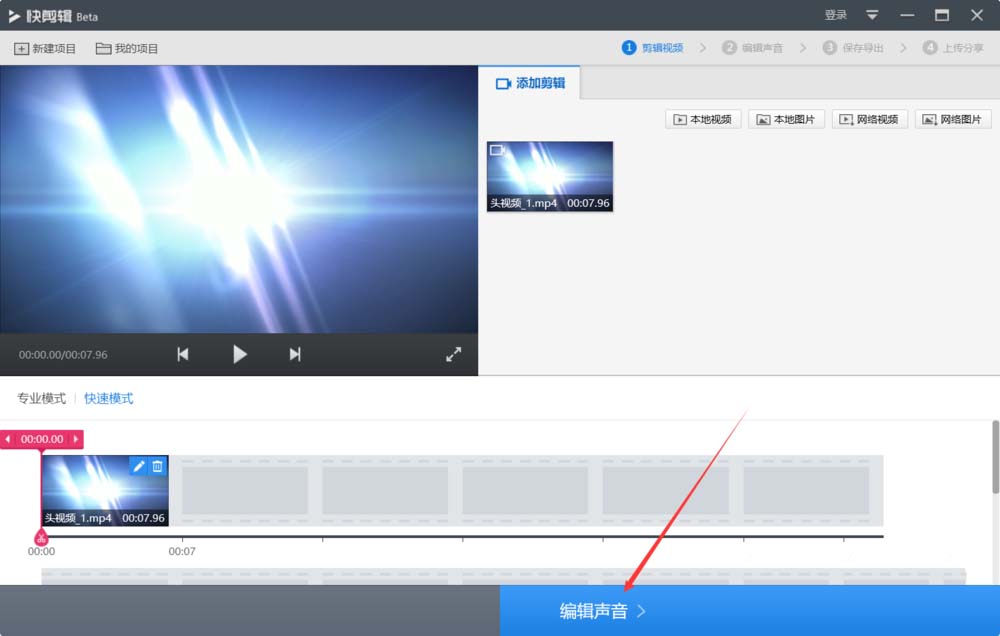Open the dropdown menu beside 登录
This screenshot has width=1000, height=636.
(872, 15)
